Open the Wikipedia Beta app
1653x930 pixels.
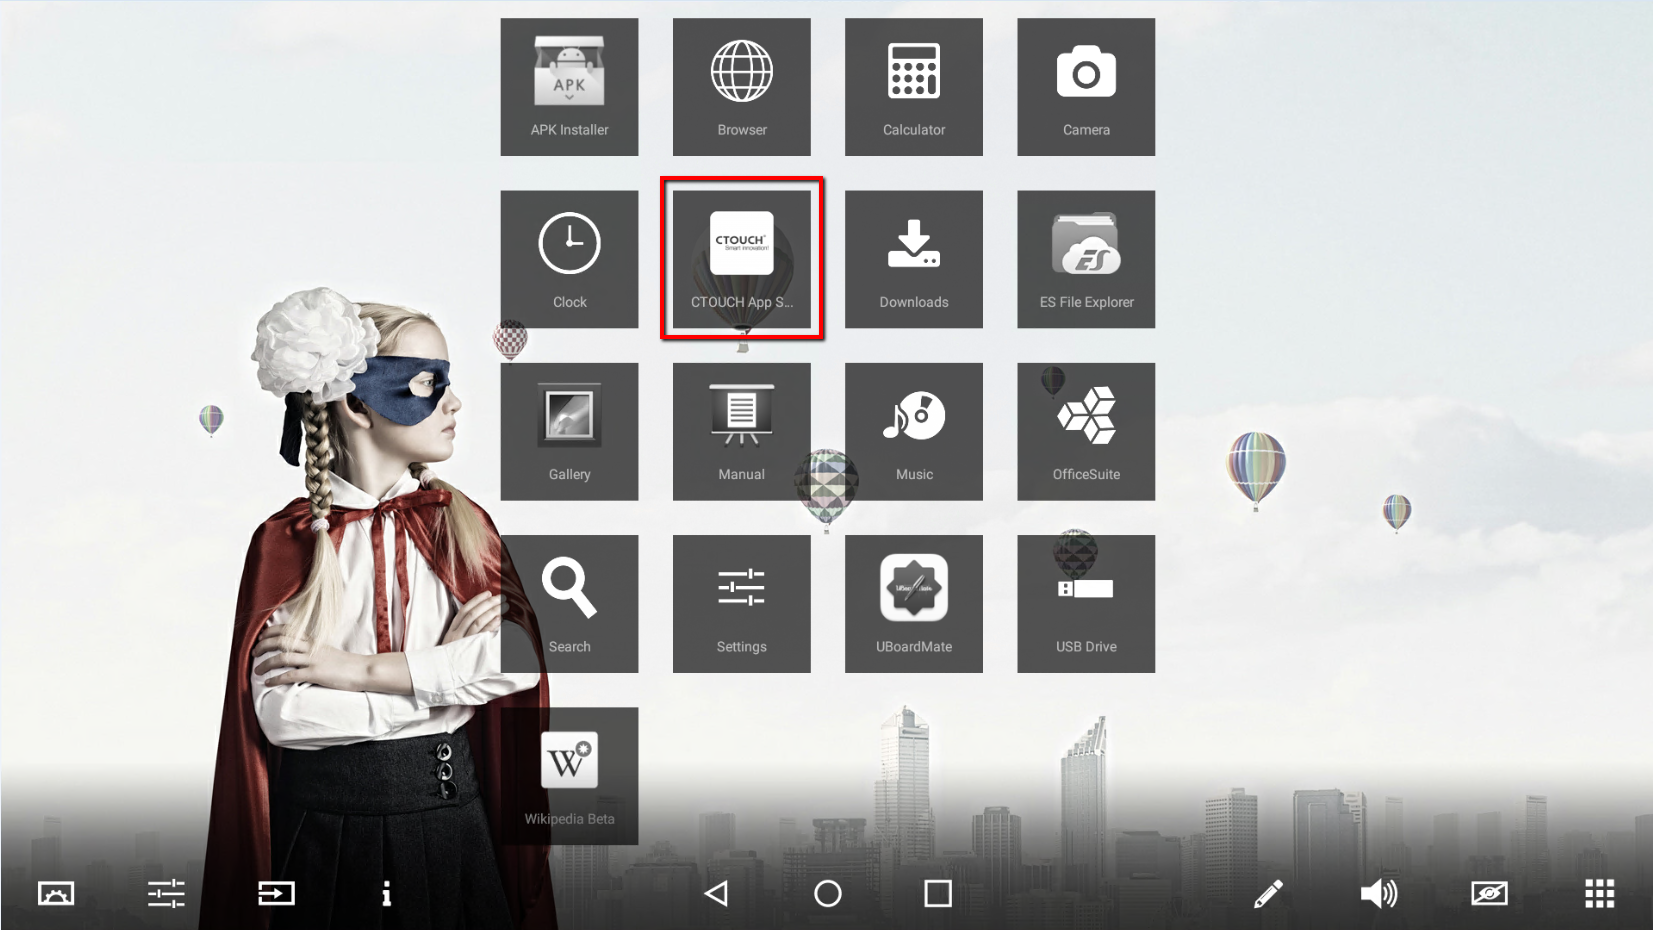pyautogui.click(x=569, y=775)
